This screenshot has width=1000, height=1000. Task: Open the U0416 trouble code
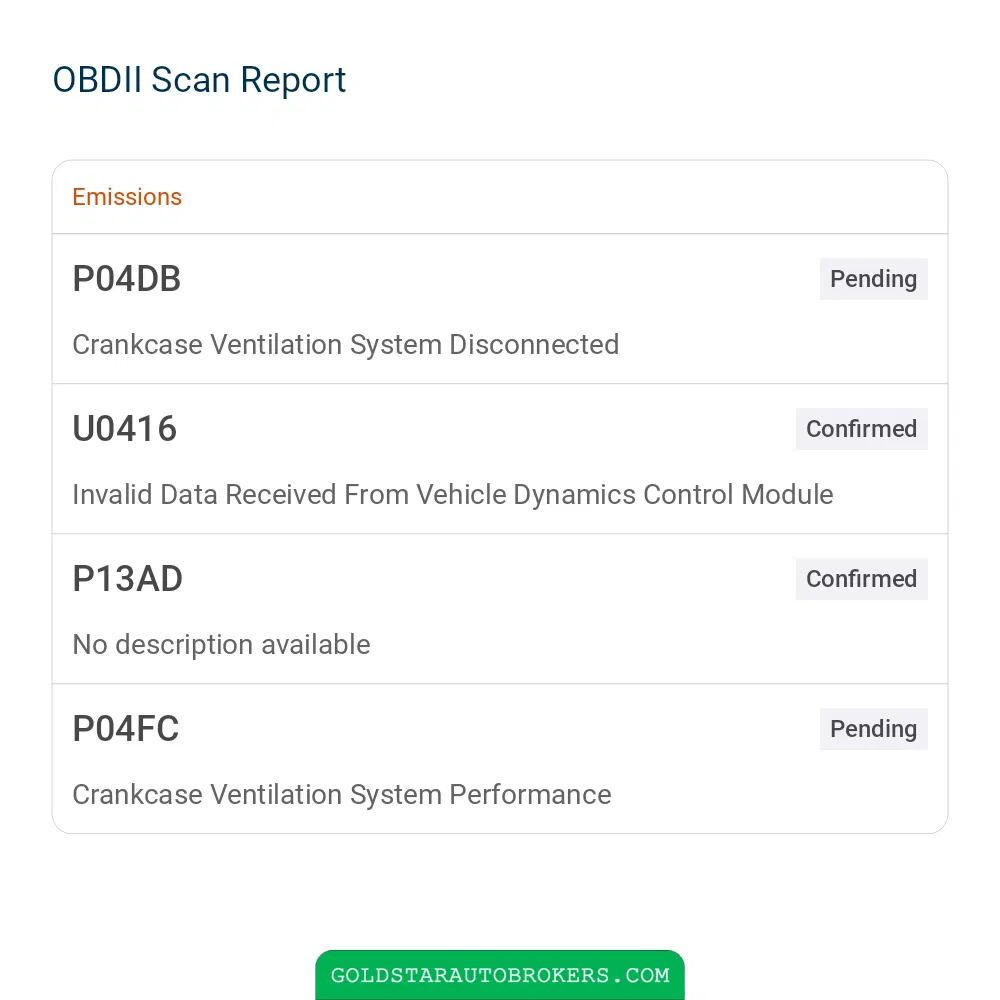[124, 429]
